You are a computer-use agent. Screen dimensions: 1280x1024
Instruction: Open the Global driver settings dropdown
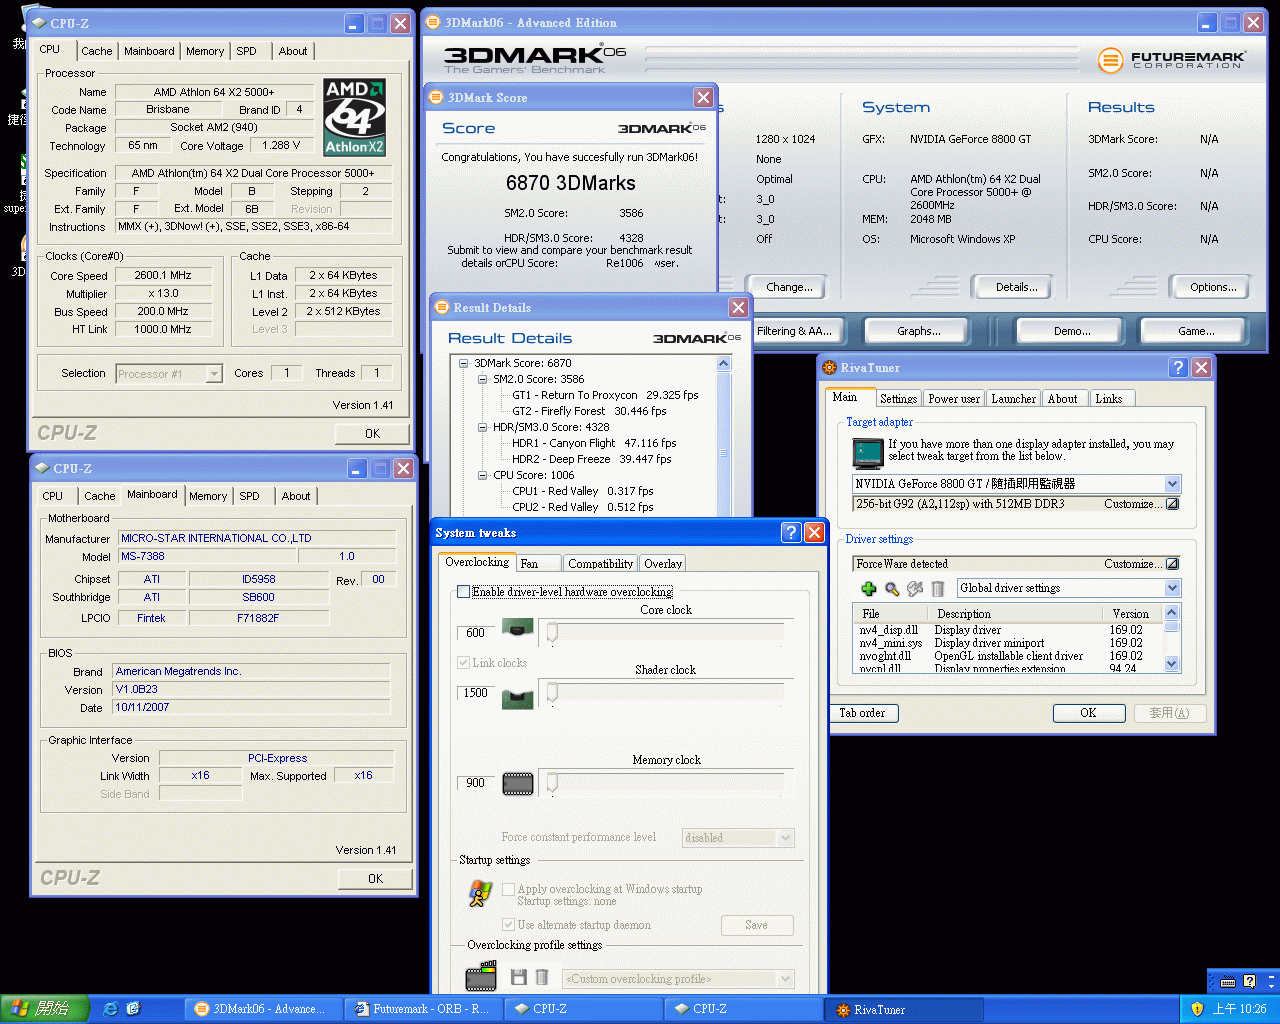click(1172, 588)
